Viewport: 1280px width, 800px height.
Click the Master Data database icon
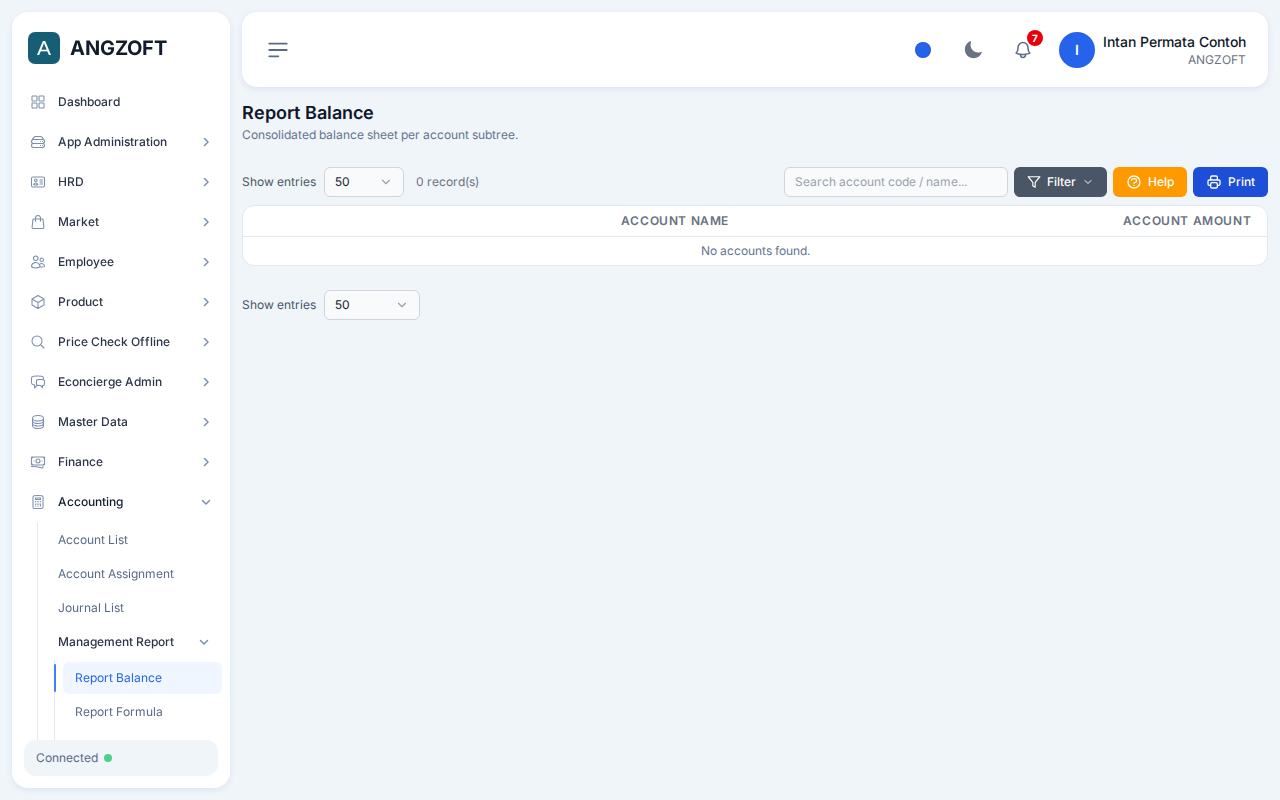[x=38, y=422]
